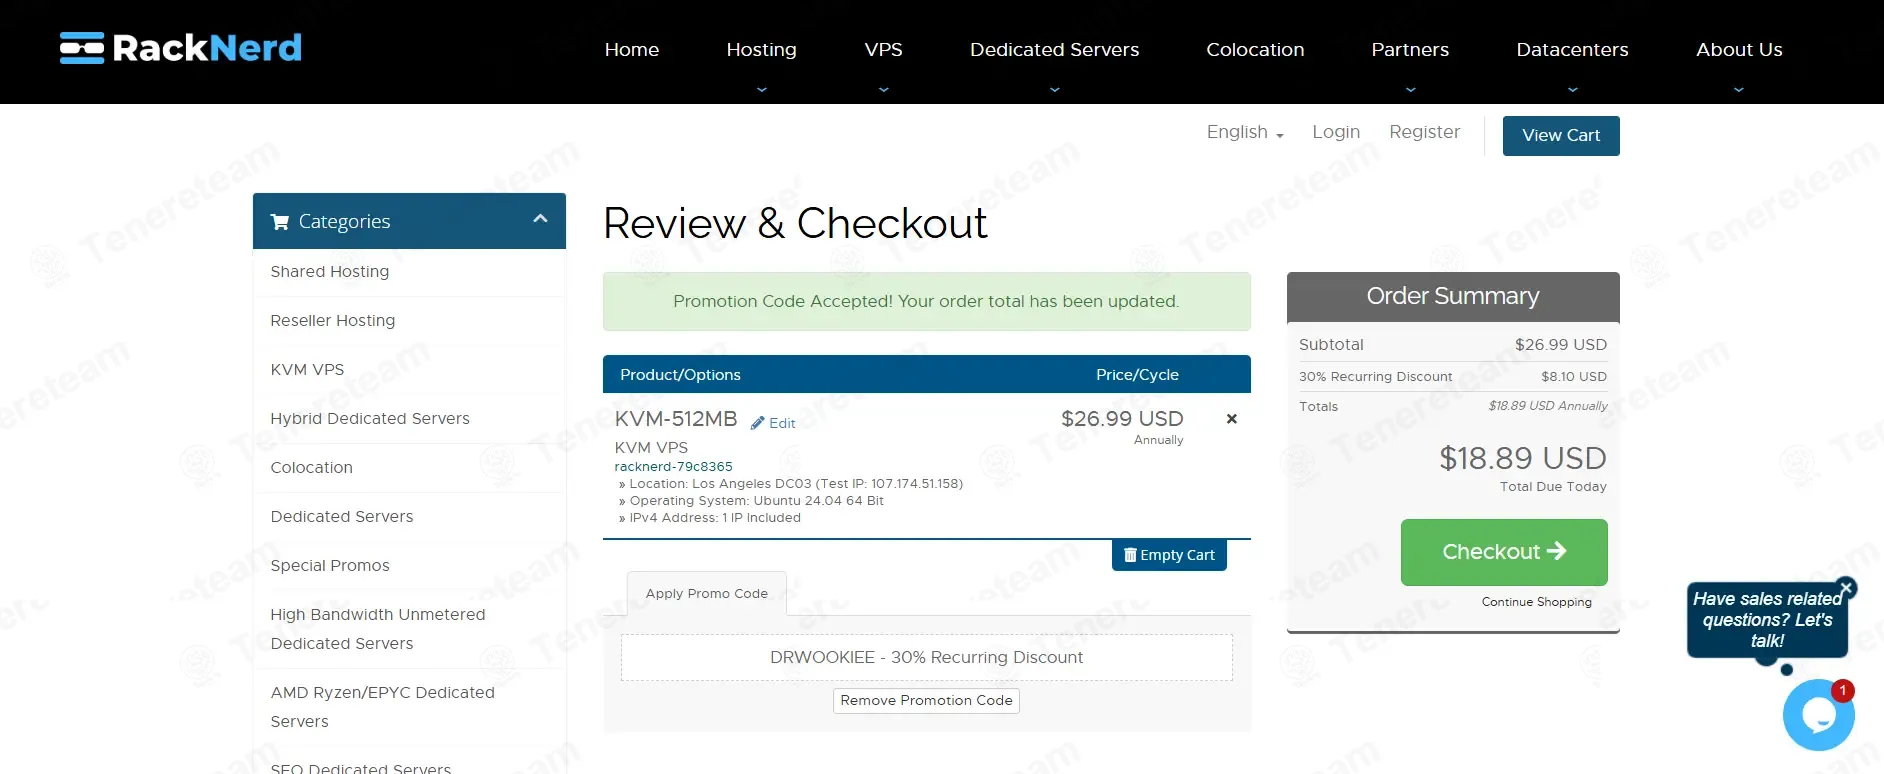Click the pencil Edit link for KVM-512MB
Image resolution: width=1884 pixels, height=774 pixels.
coord(773,423)
